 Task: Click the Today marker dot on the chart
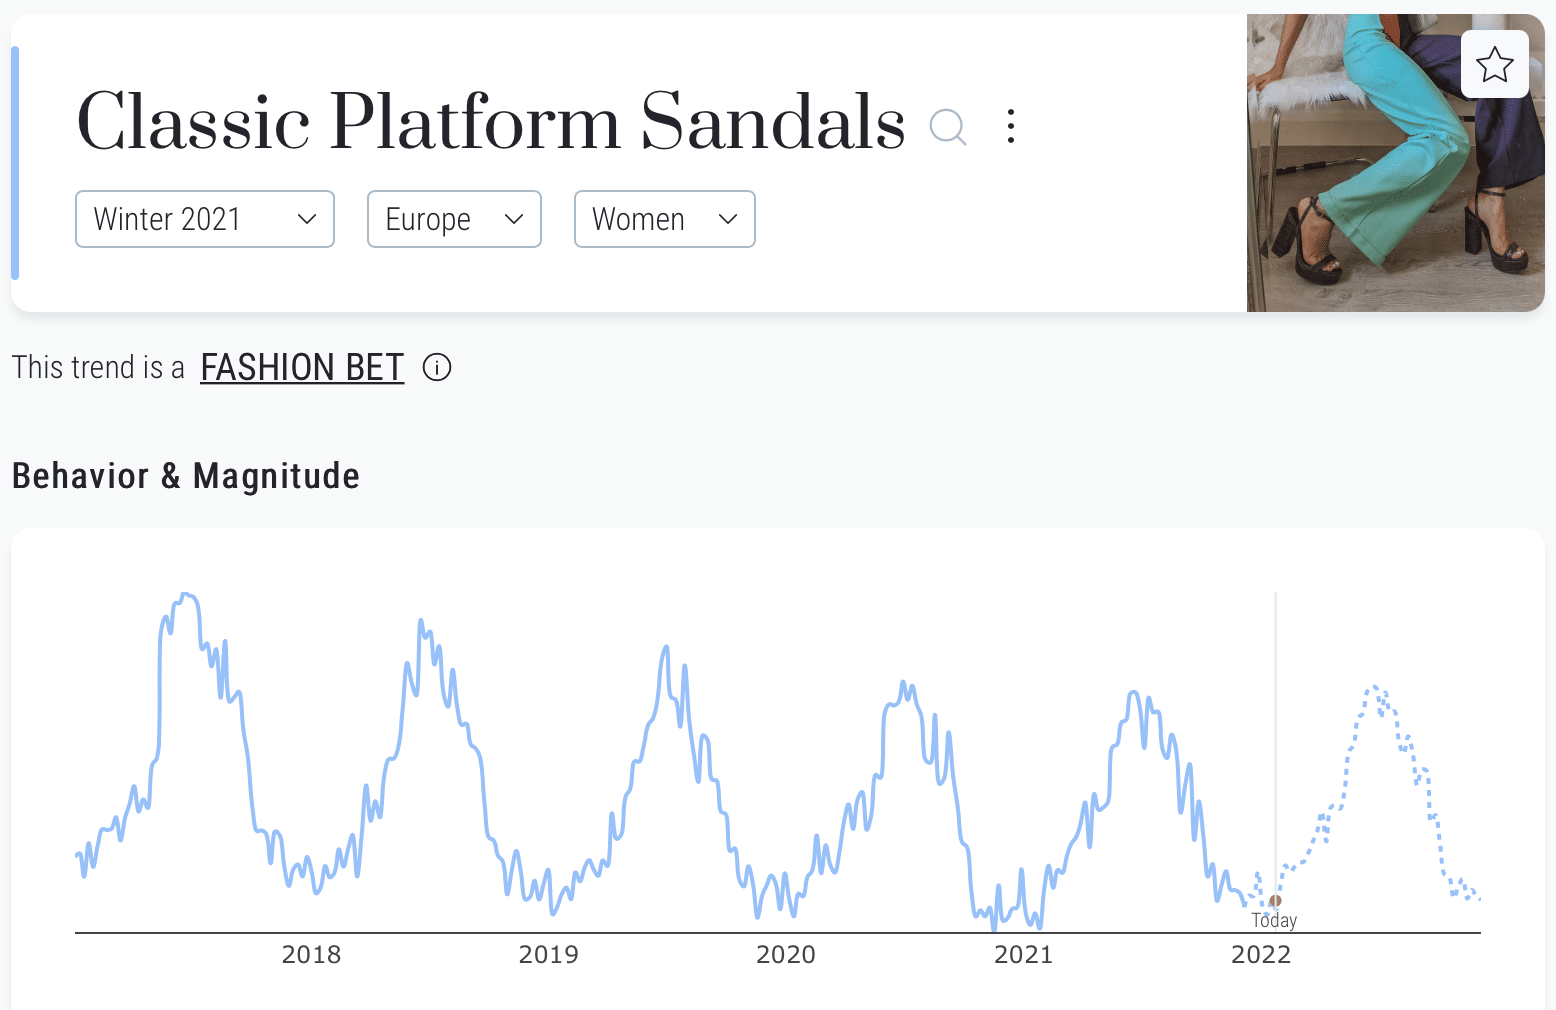pos(1275,901)
